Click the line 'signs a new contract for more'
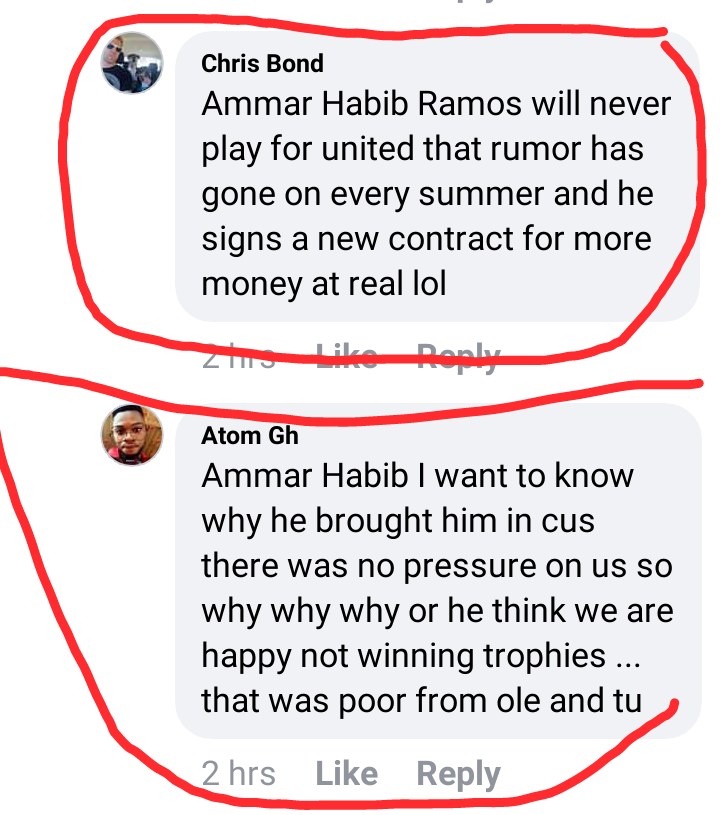Viewport: 720px width, 815px height. [x=426, y=239]
